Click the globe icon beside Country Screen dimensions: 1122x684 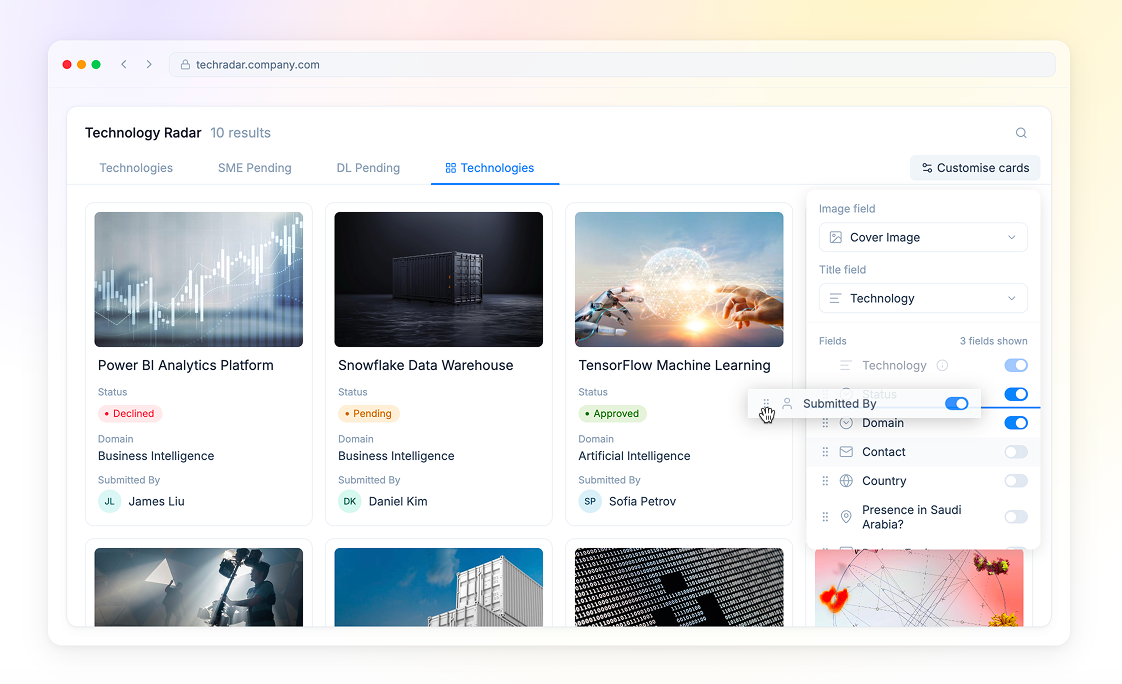[846, 481]
